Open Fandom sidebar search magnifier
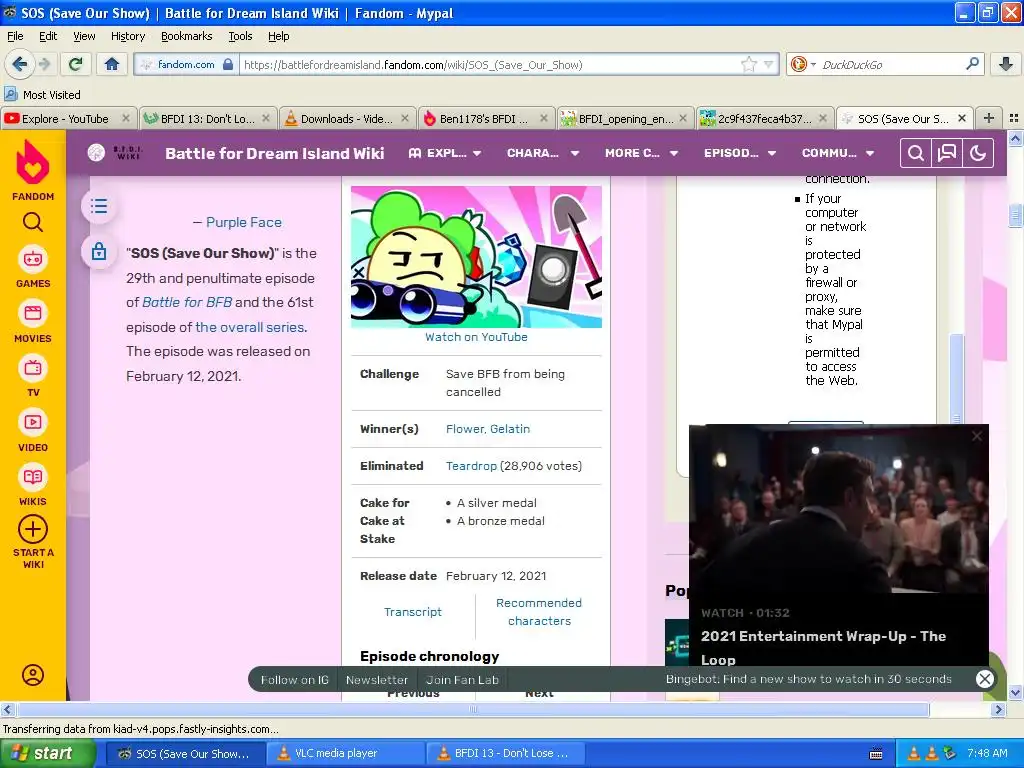This screenshot has width=1024, height=768. coord(33,223)
